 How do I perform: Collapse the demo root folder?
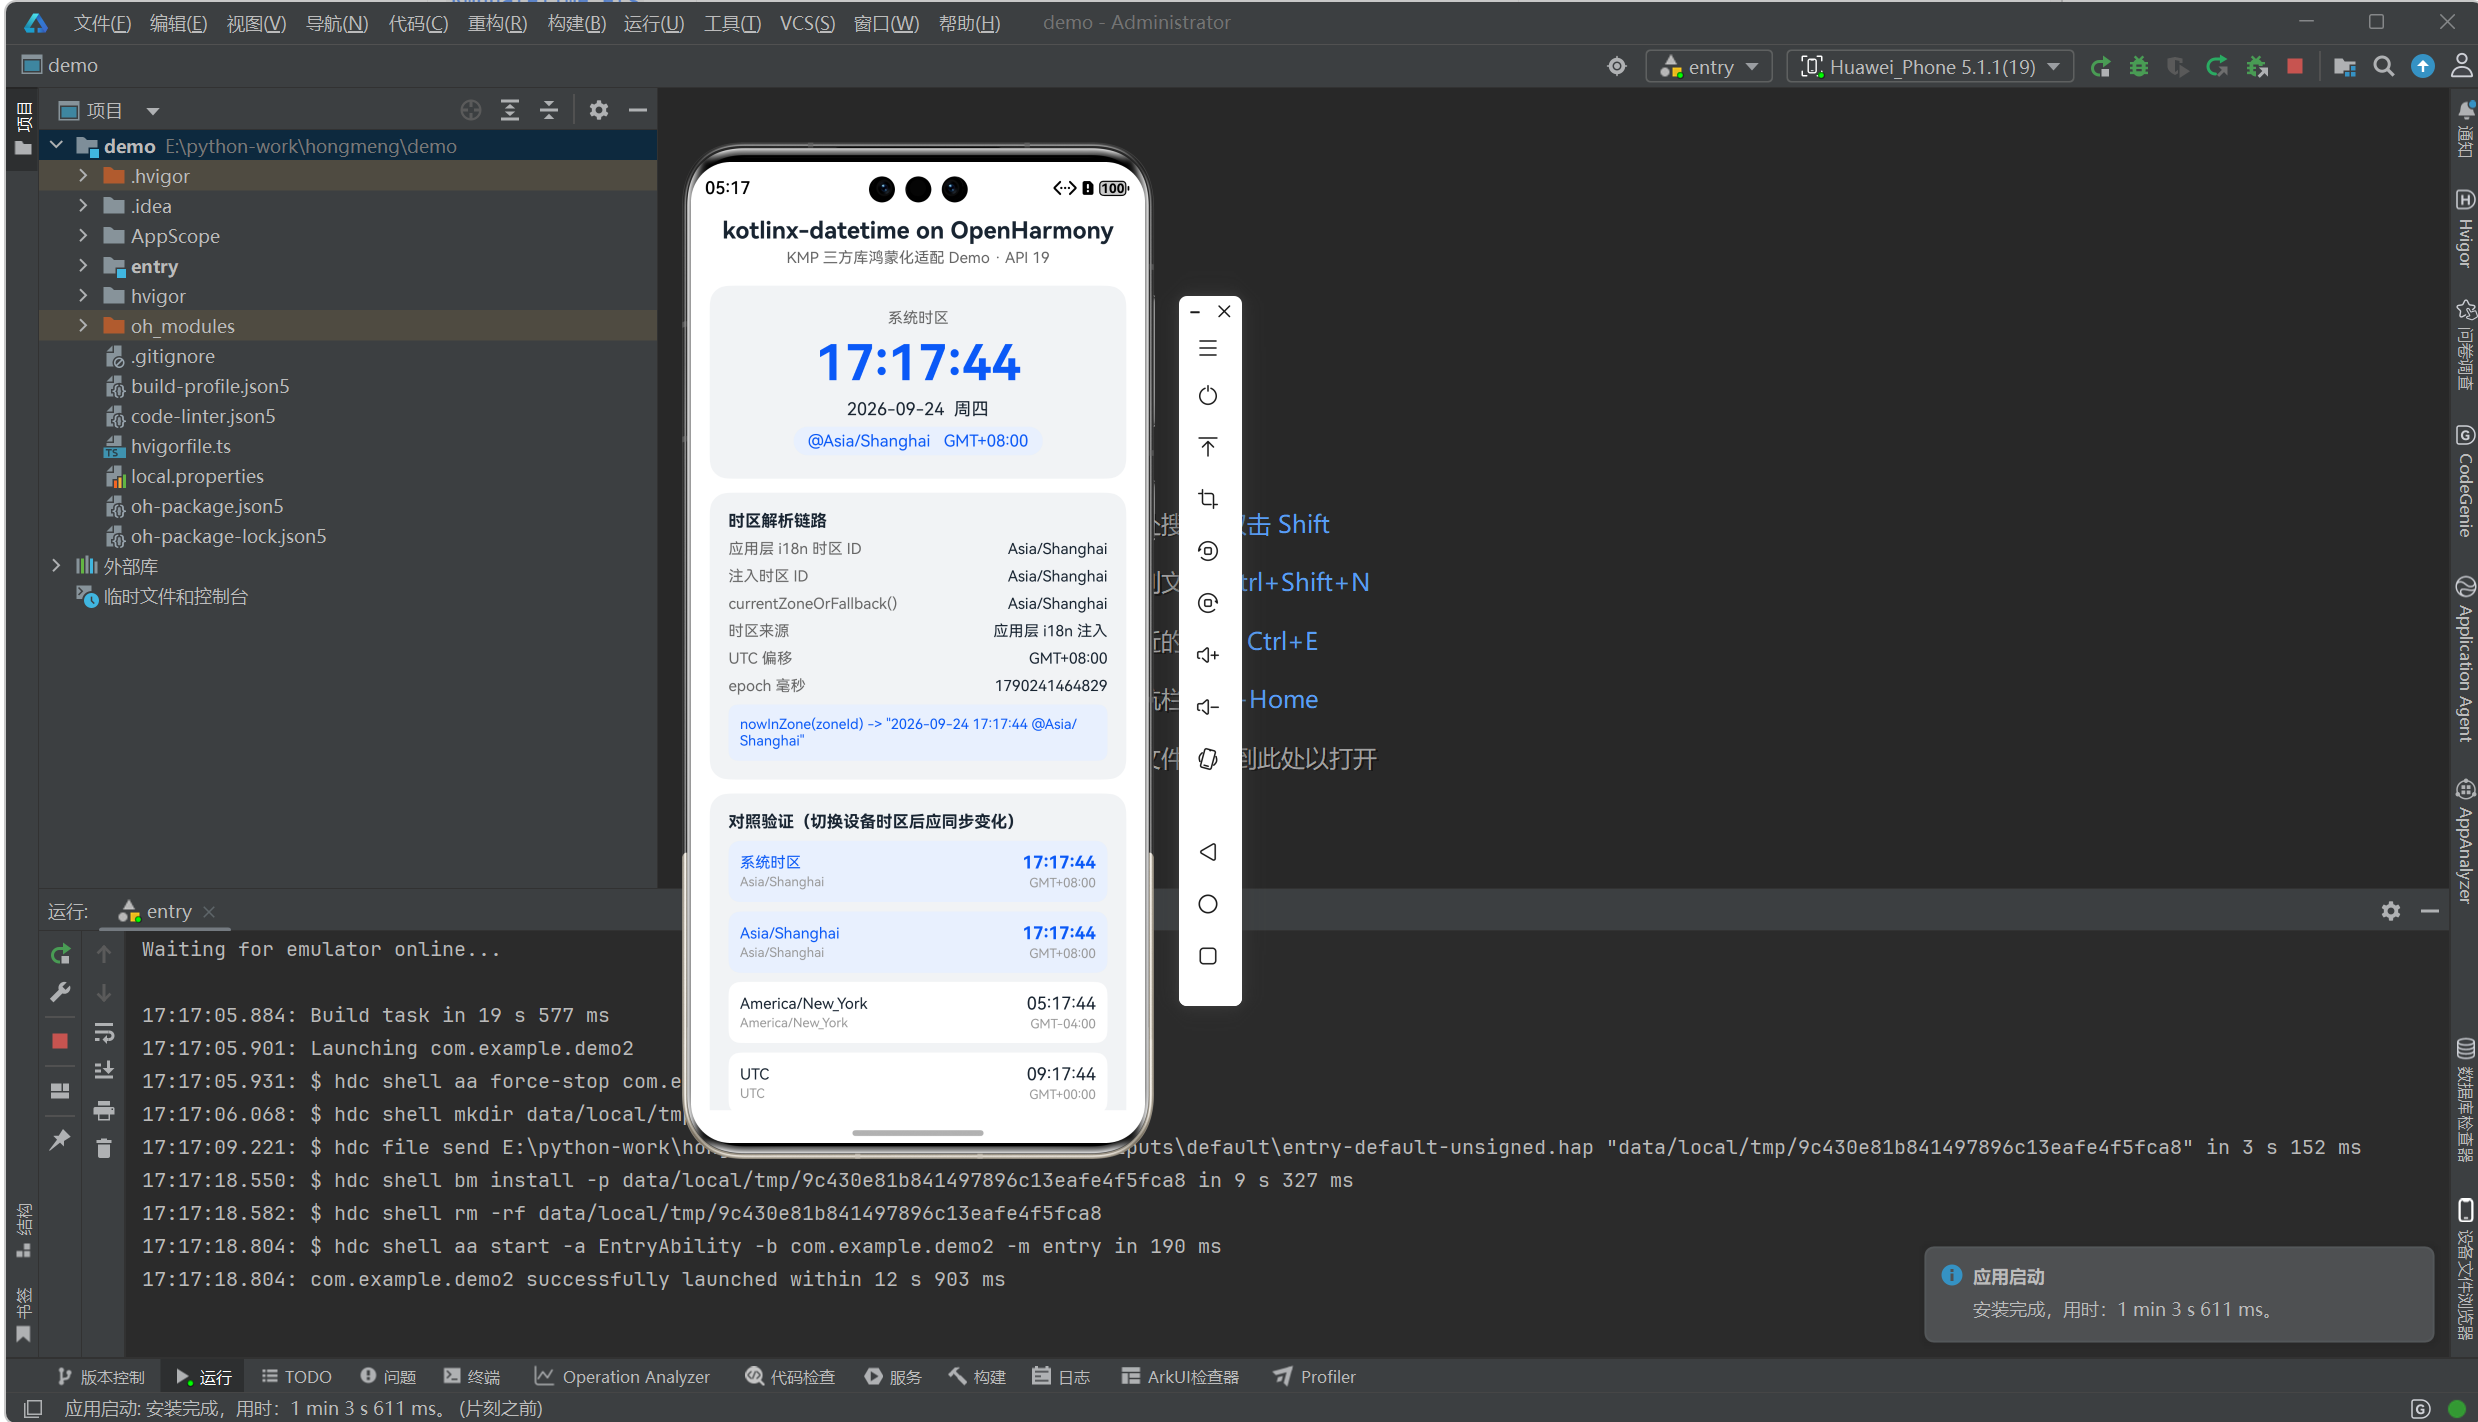[57, 146]
